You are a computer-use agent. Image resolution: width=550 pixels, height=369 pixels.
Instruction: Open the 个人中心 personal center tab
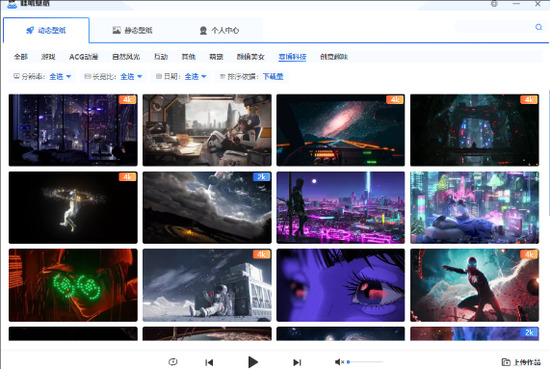point(219,31)
